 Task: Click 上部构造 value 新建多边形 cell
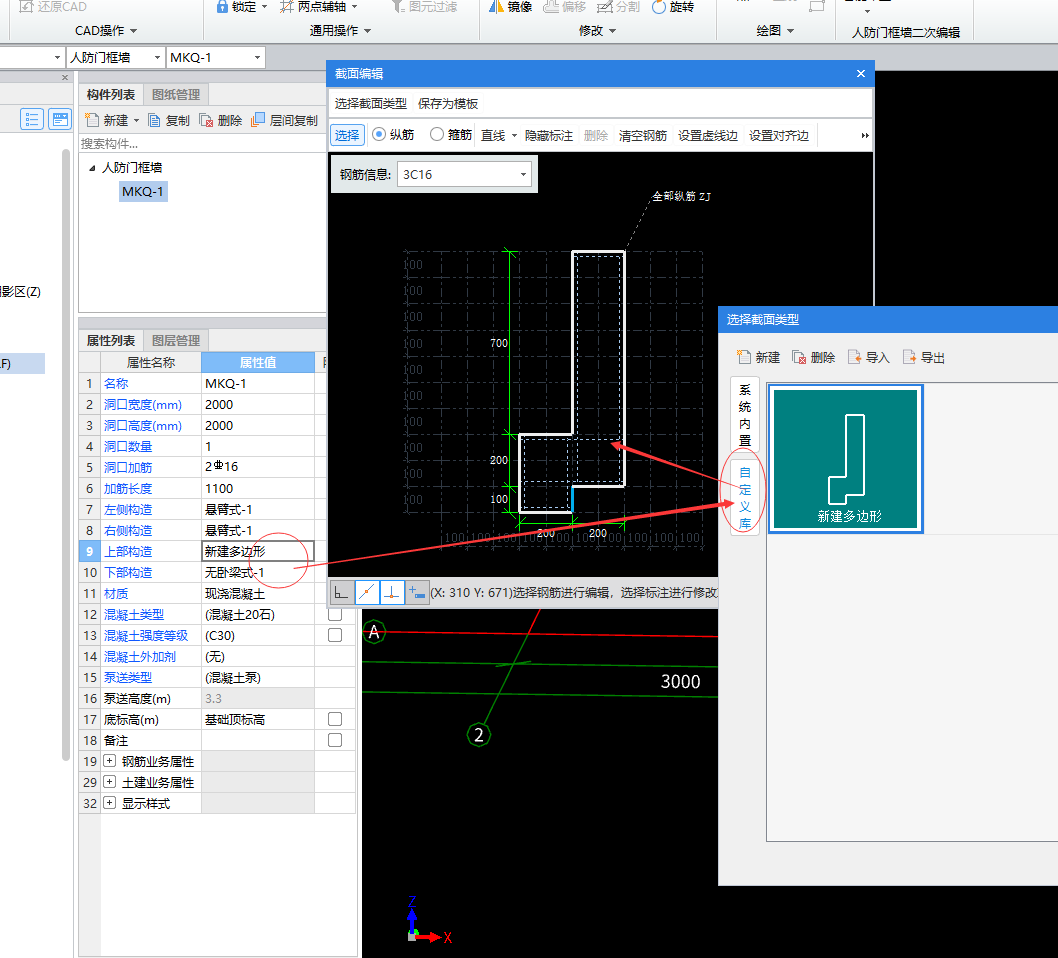pos(258,551)
